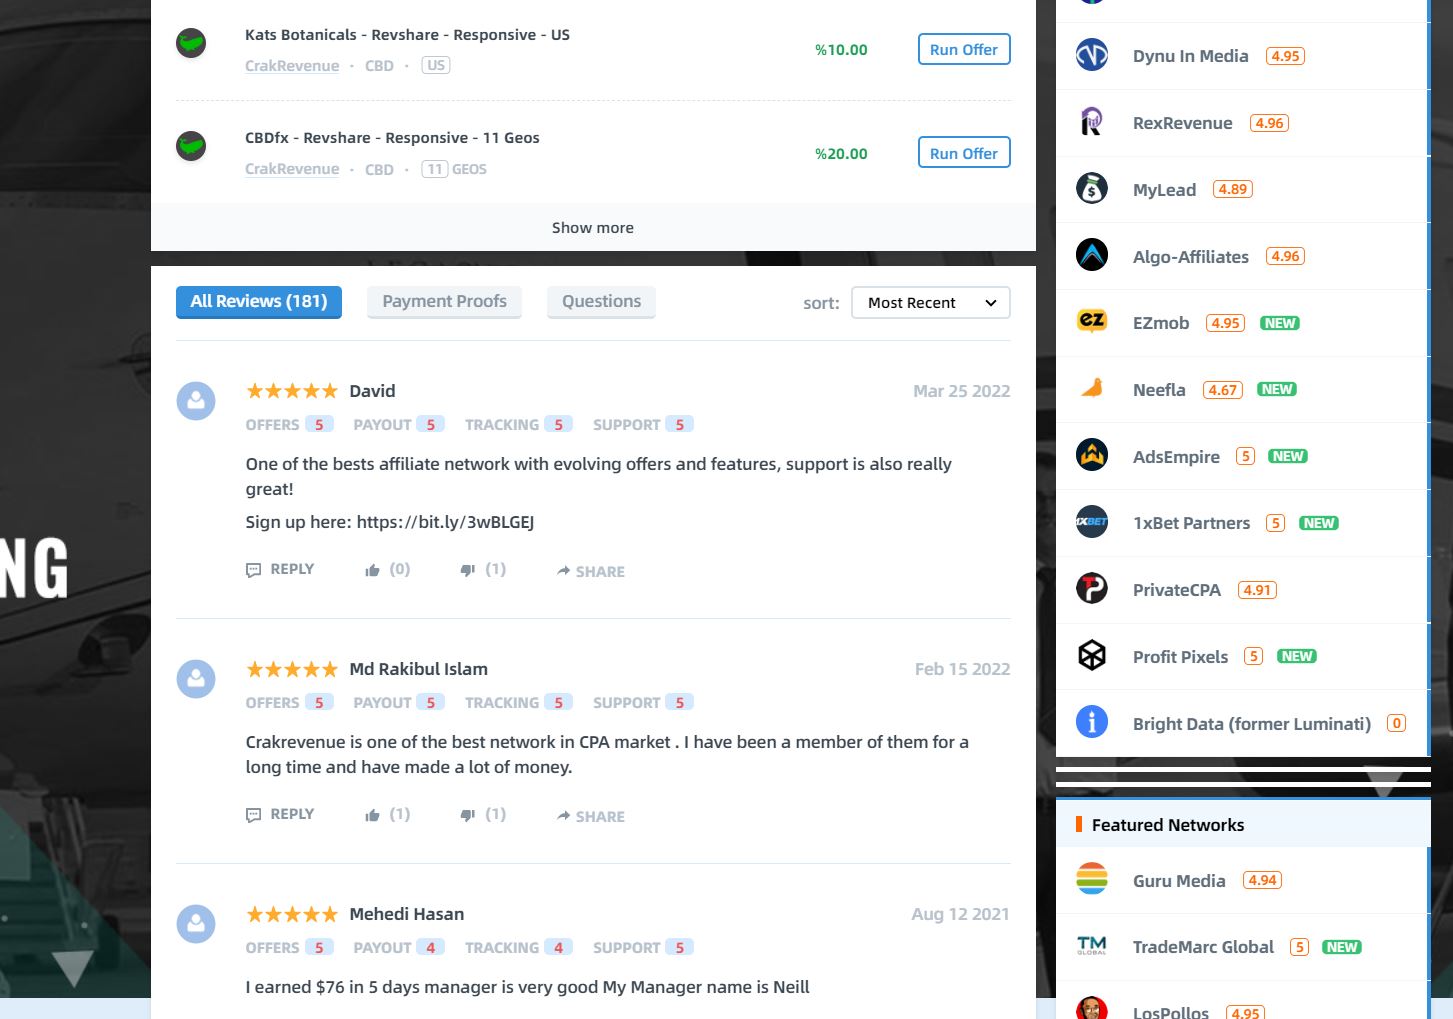This screenshot has height=1019, width=1453.
Task: Switch to the Payment Proofs tab
Action: click(444, 301)
